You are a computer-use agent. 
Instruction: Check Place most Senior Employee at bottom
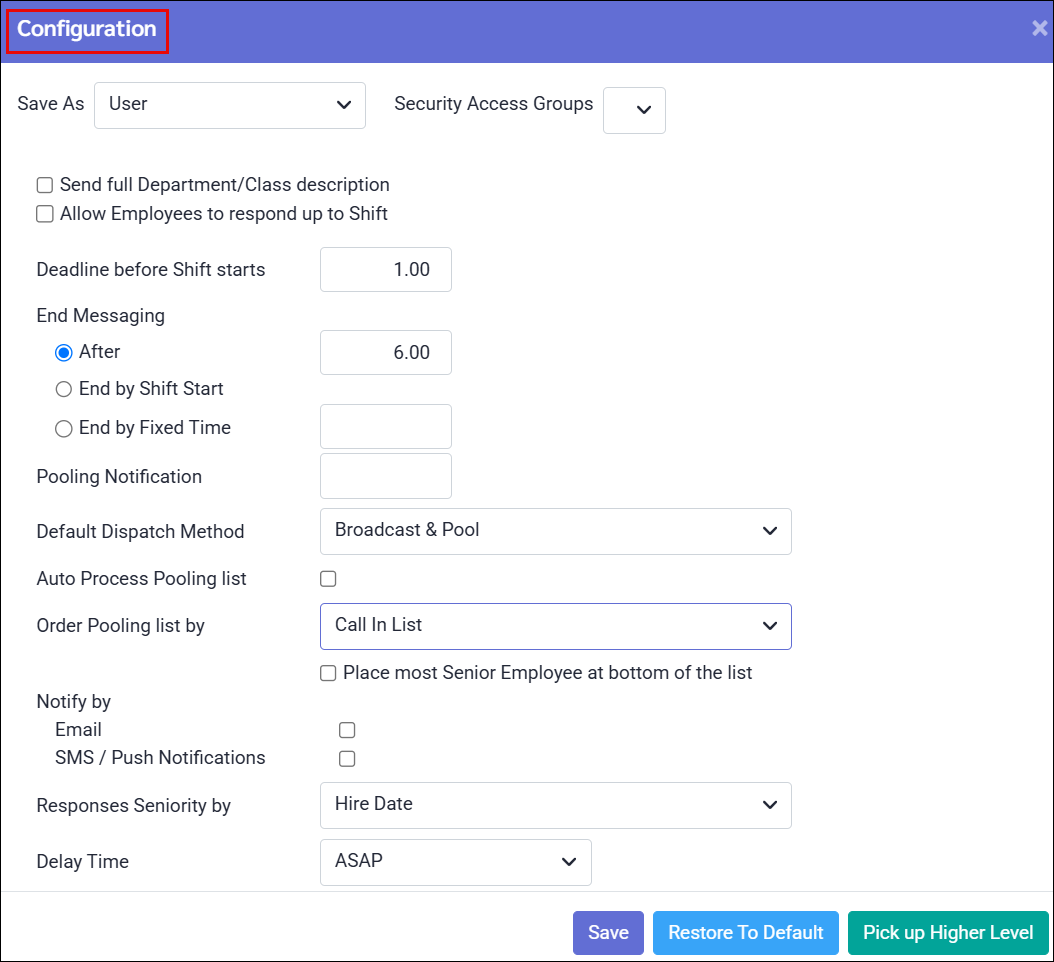pos(328,673)
